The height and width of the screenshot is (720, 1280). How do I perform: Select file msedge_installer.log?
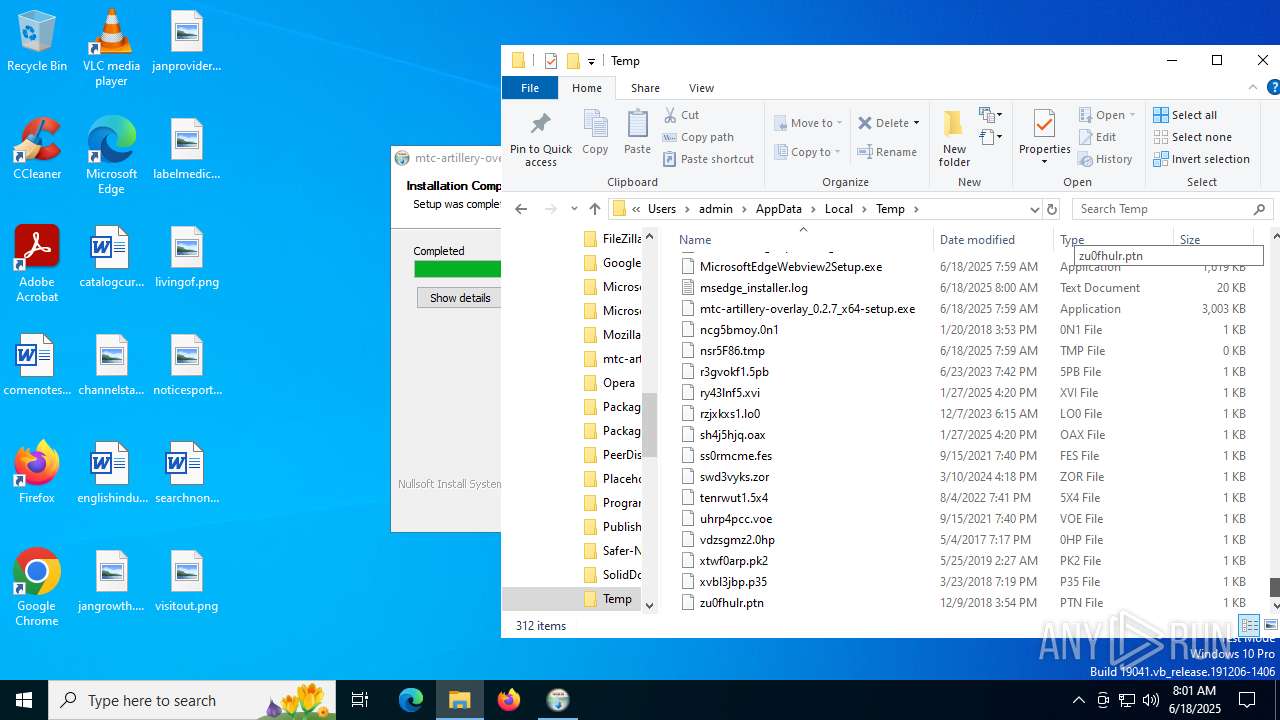[x=753, y=288]
